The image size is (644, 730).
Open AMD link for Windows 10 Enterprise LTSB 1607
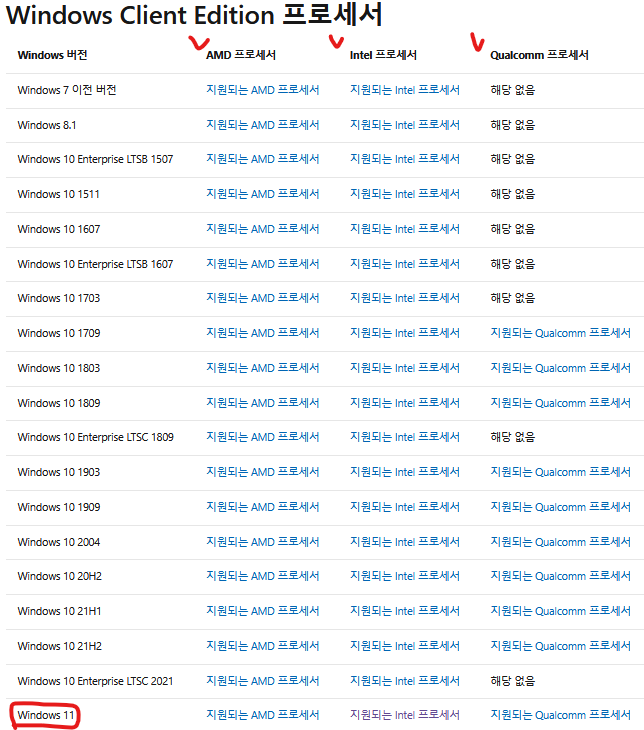point(263,264)
